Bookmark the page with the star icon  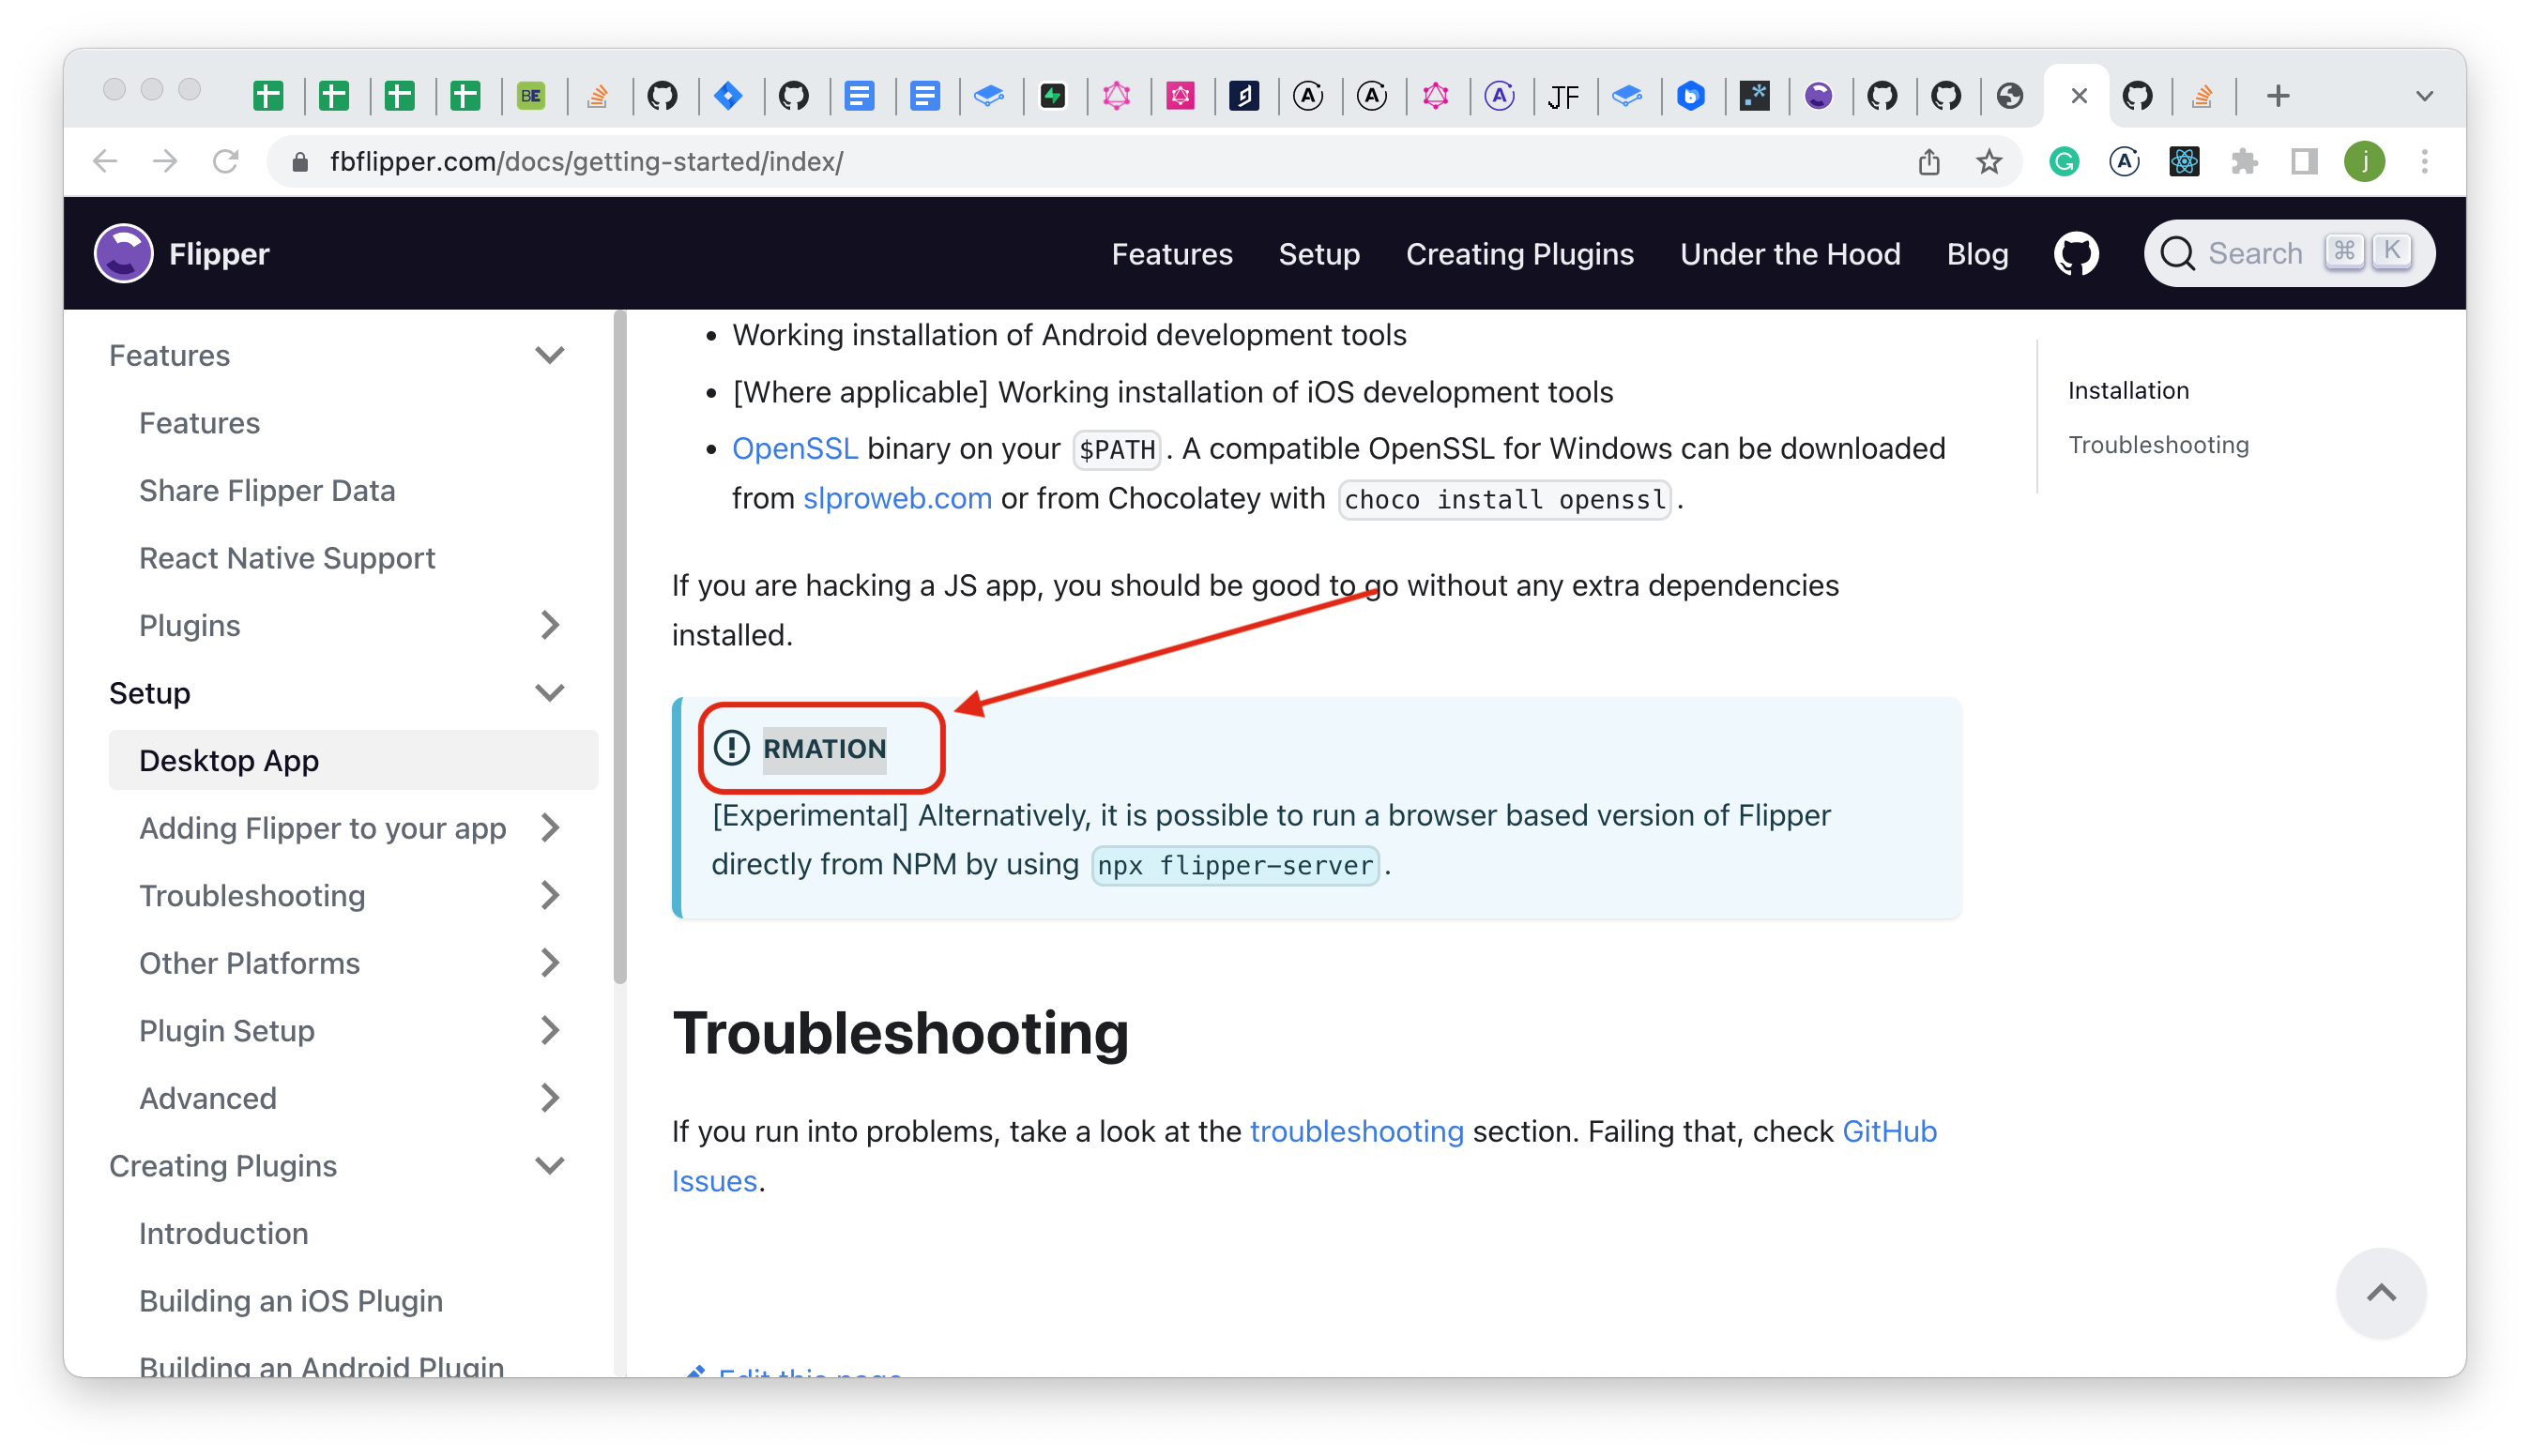pos(1990,161)
